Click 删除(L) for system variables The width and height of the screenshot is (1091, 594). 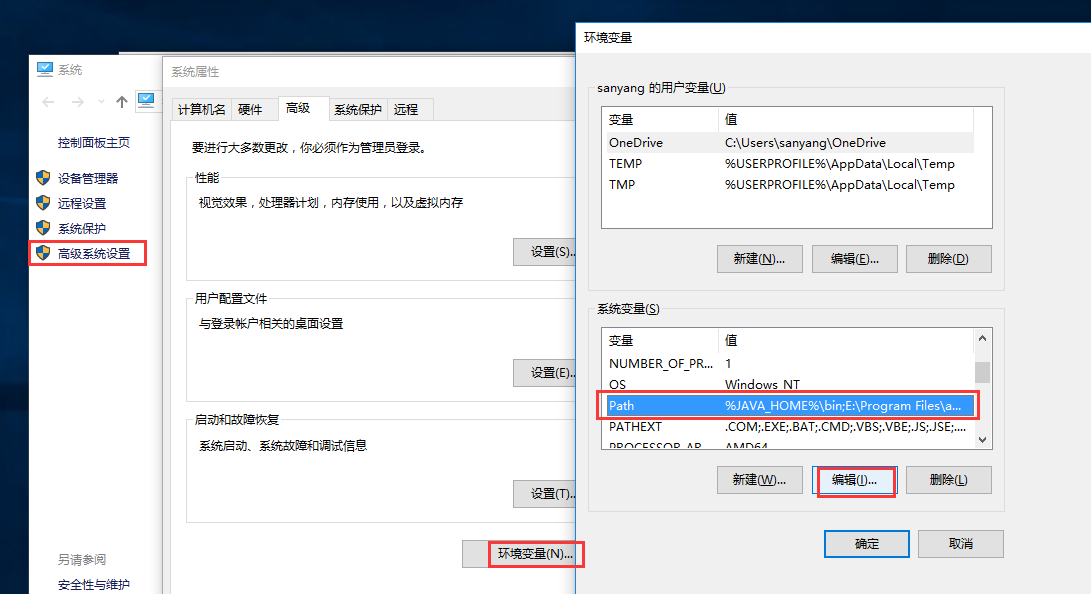[948, 480]
